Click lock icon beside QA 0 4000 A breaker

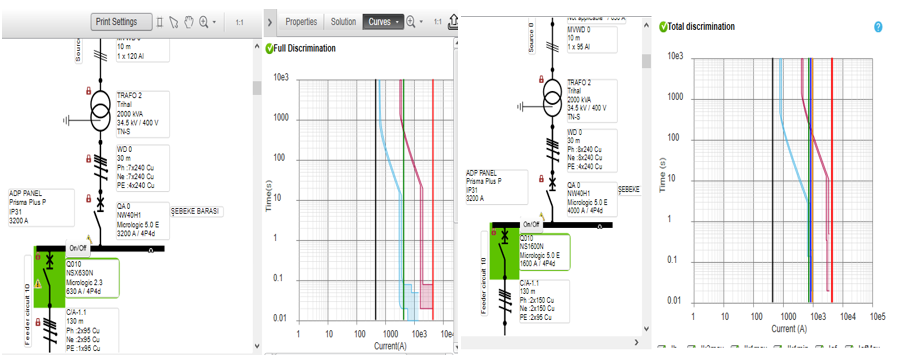(x=541, y=178)
